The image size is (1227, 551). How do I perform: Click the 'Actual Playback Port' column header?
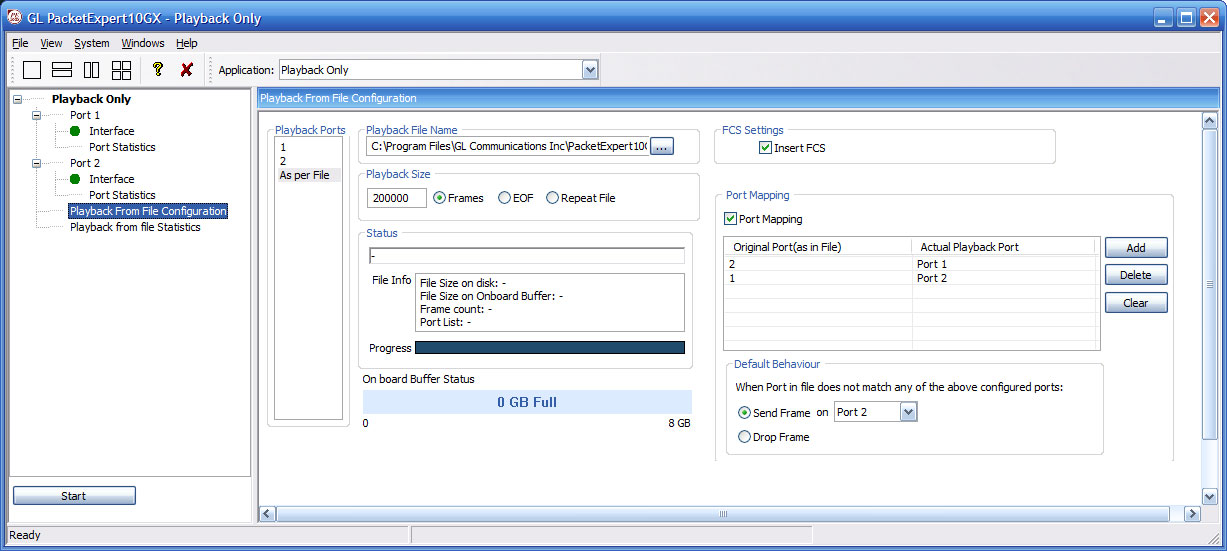click(1004, 246)
